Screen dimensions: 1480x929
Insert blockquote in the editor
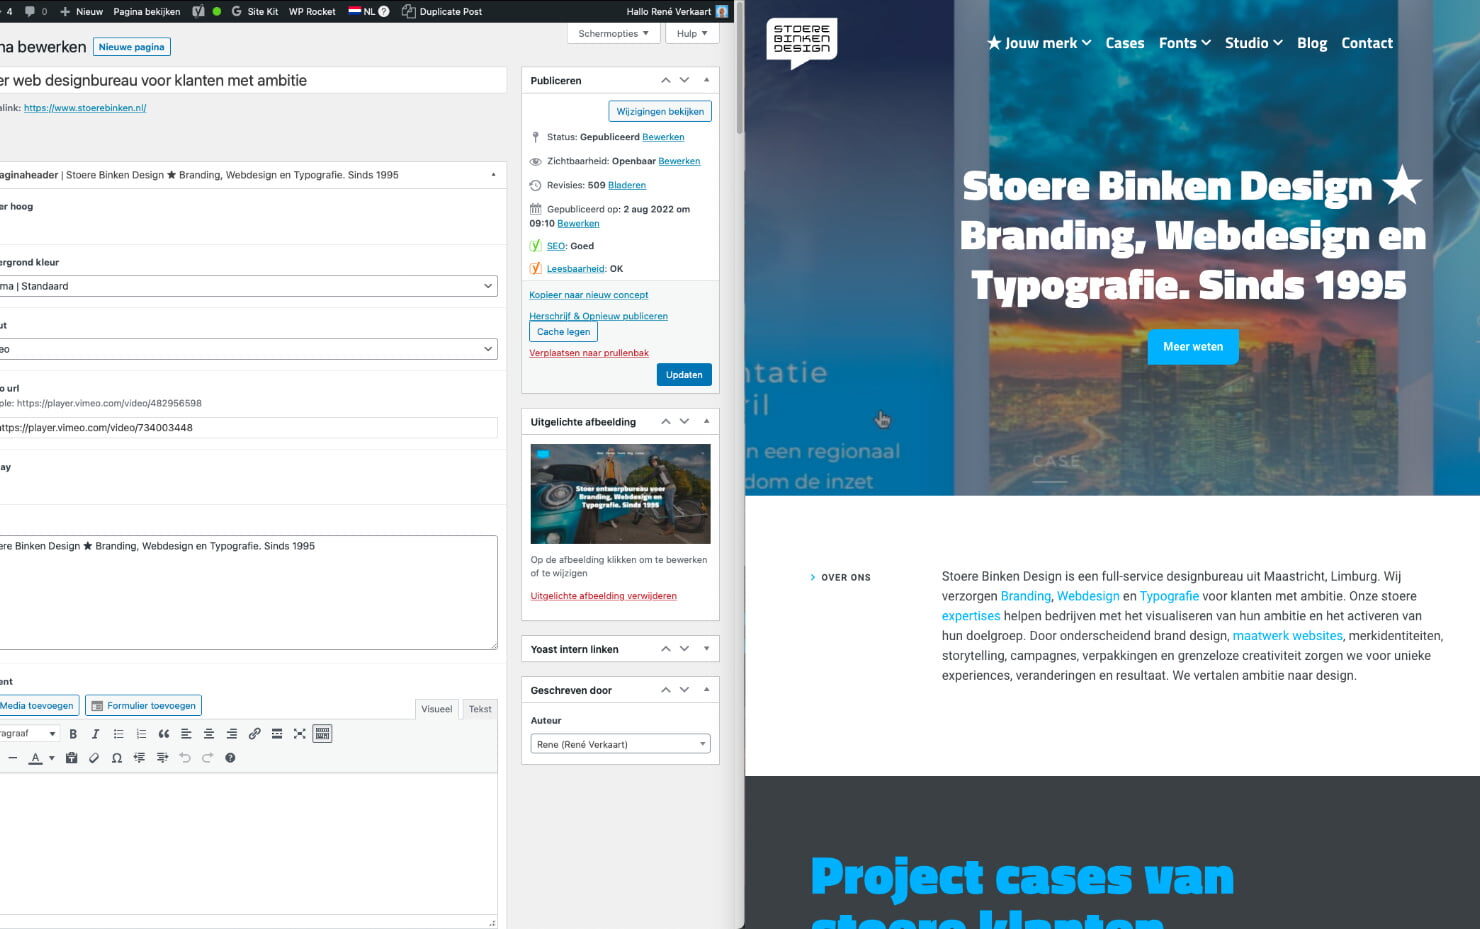tap(164, 734)
